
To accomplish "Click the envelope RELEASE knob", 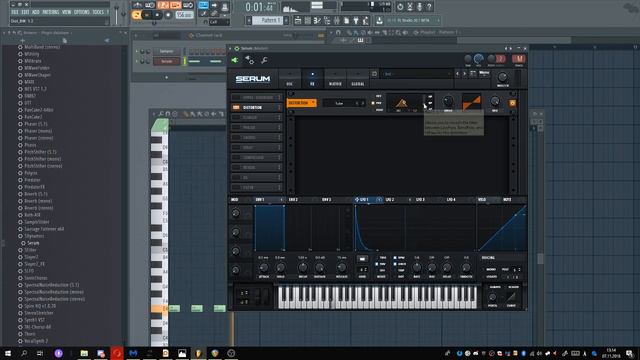I will 342,268.
